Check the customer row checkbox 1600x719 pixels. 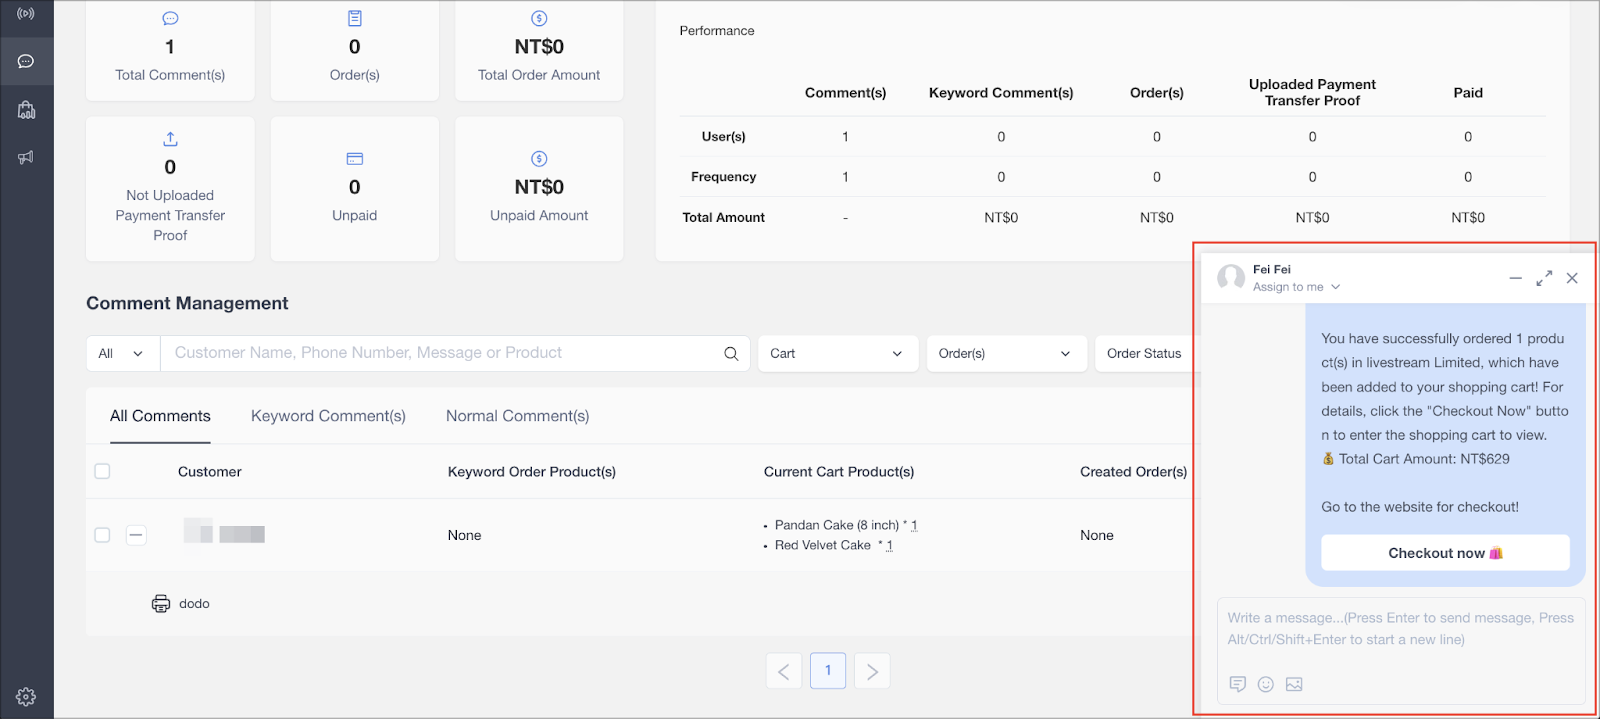point(102,535)
